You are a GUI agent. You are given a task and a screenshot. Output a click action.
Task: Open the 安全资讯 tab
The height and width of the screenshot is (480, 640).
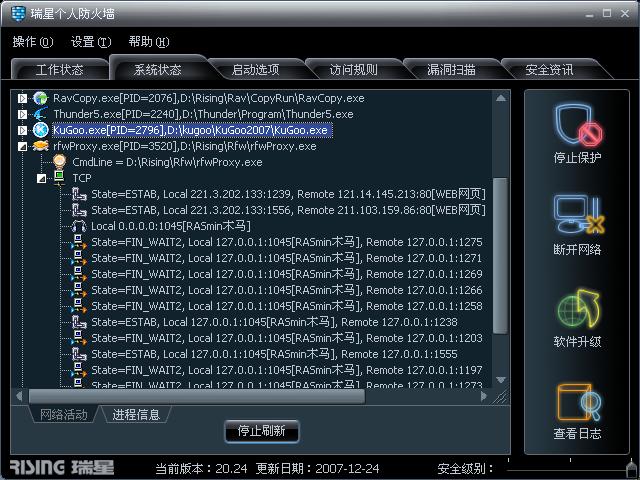click(549, 70)
